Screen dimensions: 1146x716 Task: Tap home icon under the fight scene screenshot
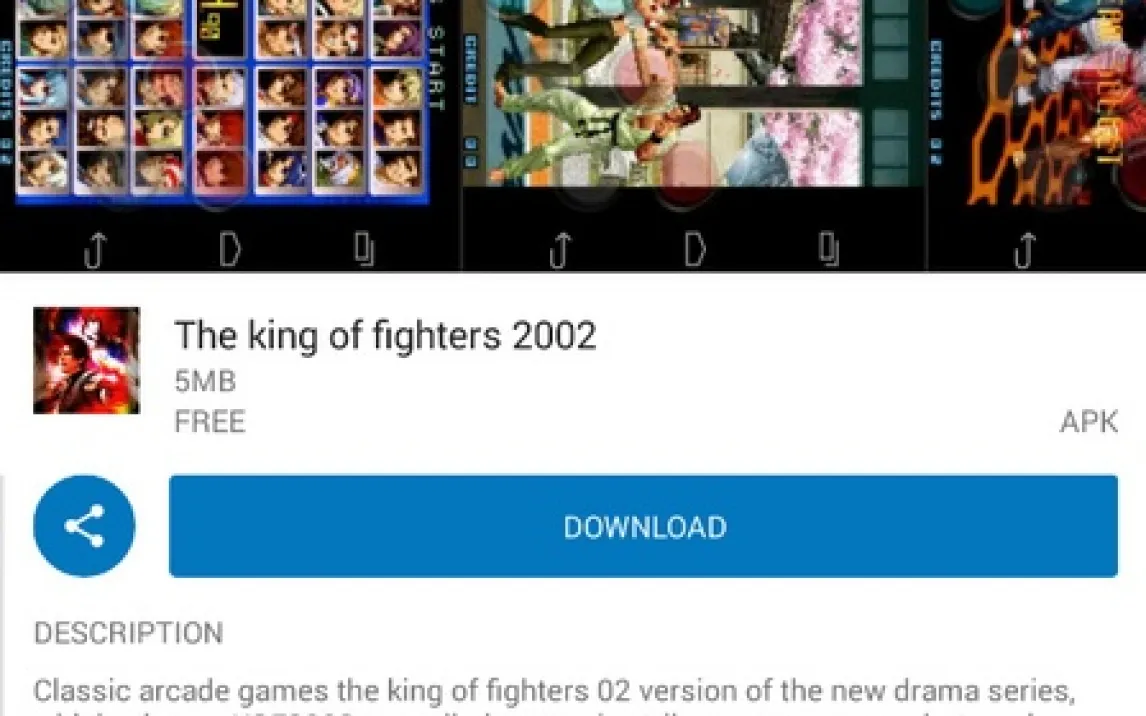click(x=694, y=249)
